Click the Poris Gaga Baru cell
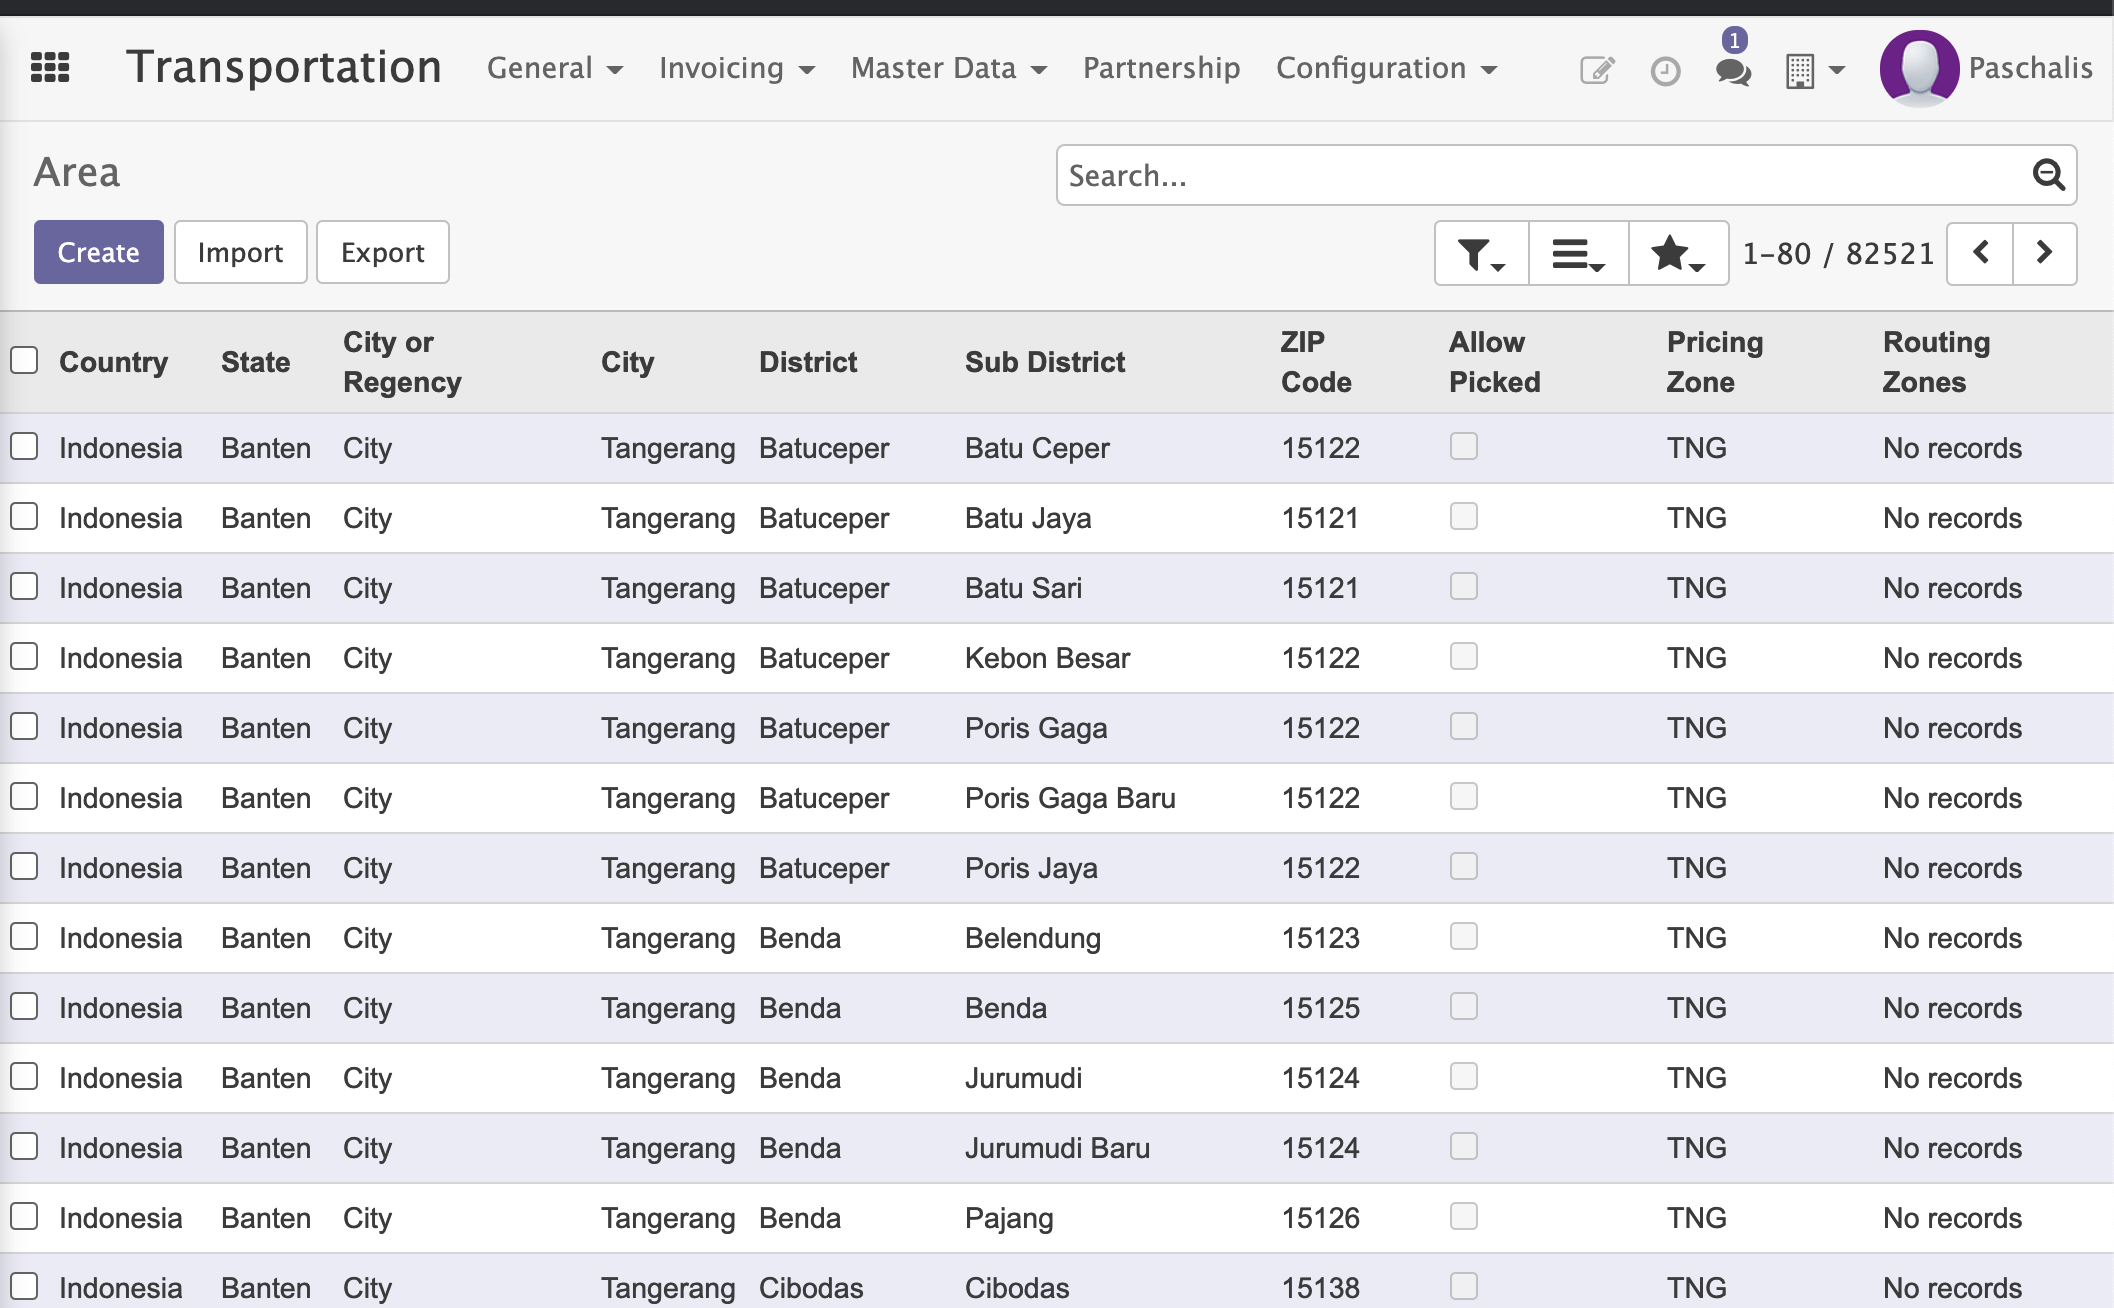2114x1308 pixels. [1070, 798]
